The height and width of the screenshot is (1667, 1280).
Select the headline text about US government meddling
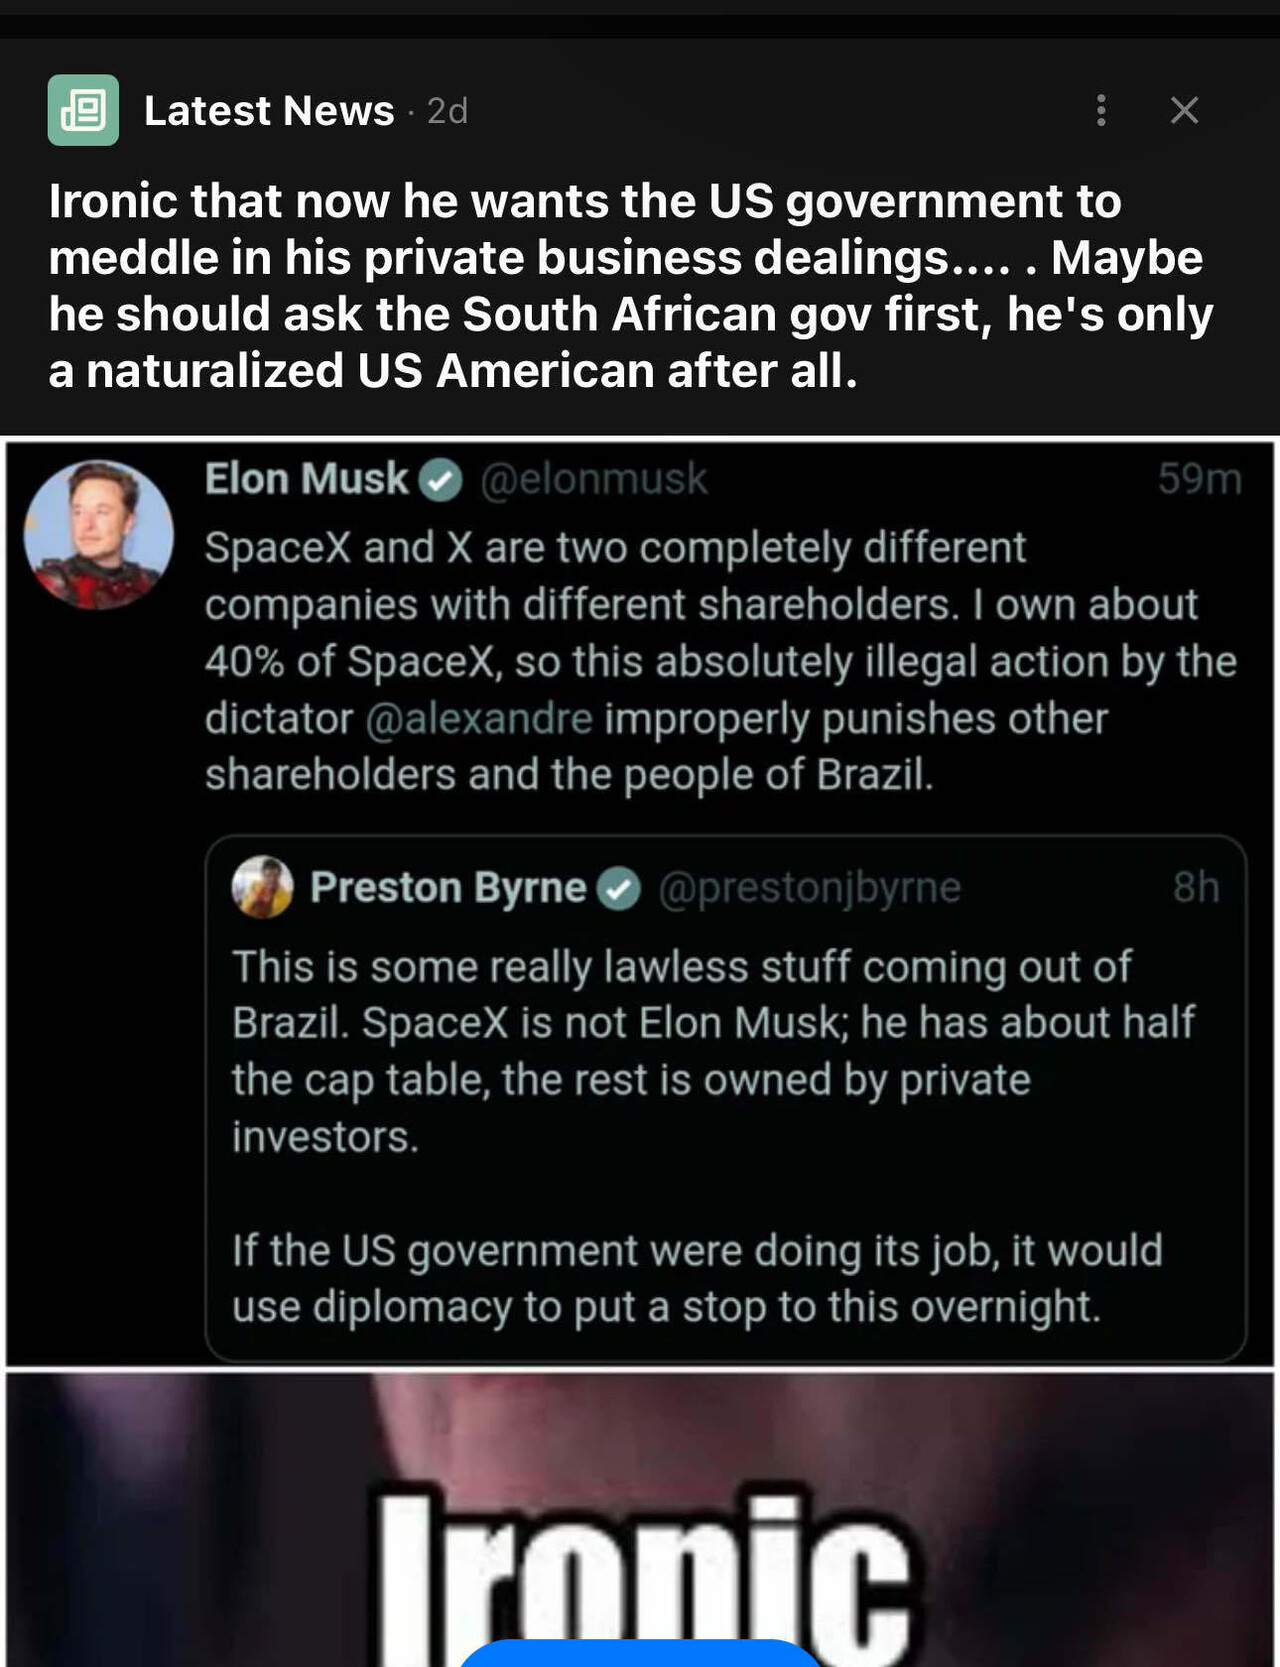[630, 285]
